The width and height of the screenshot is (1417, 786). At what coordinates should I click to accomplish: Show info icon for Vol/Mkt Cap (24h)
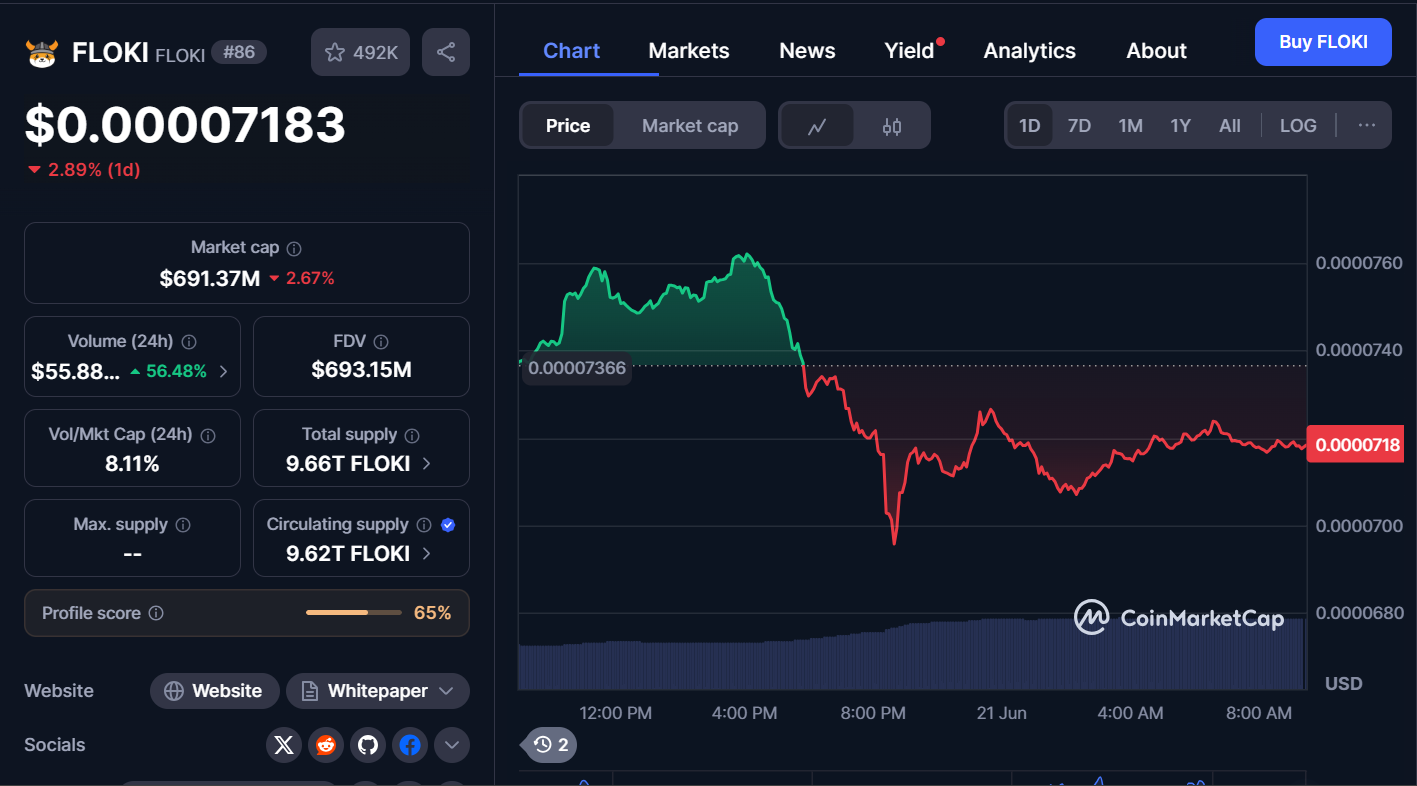coord(208,436)
